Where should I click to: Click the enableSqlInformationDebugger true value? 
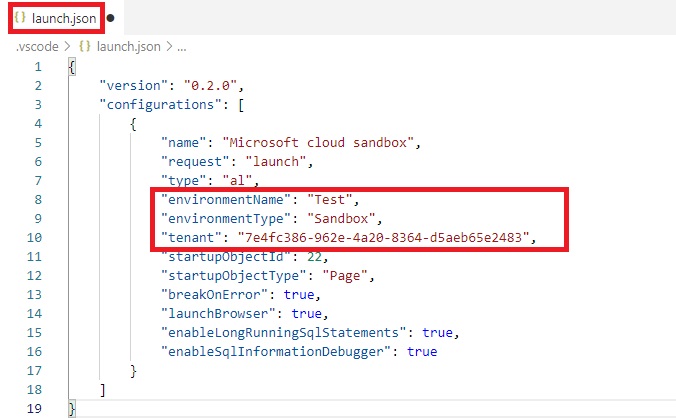[x=421, y=351]
